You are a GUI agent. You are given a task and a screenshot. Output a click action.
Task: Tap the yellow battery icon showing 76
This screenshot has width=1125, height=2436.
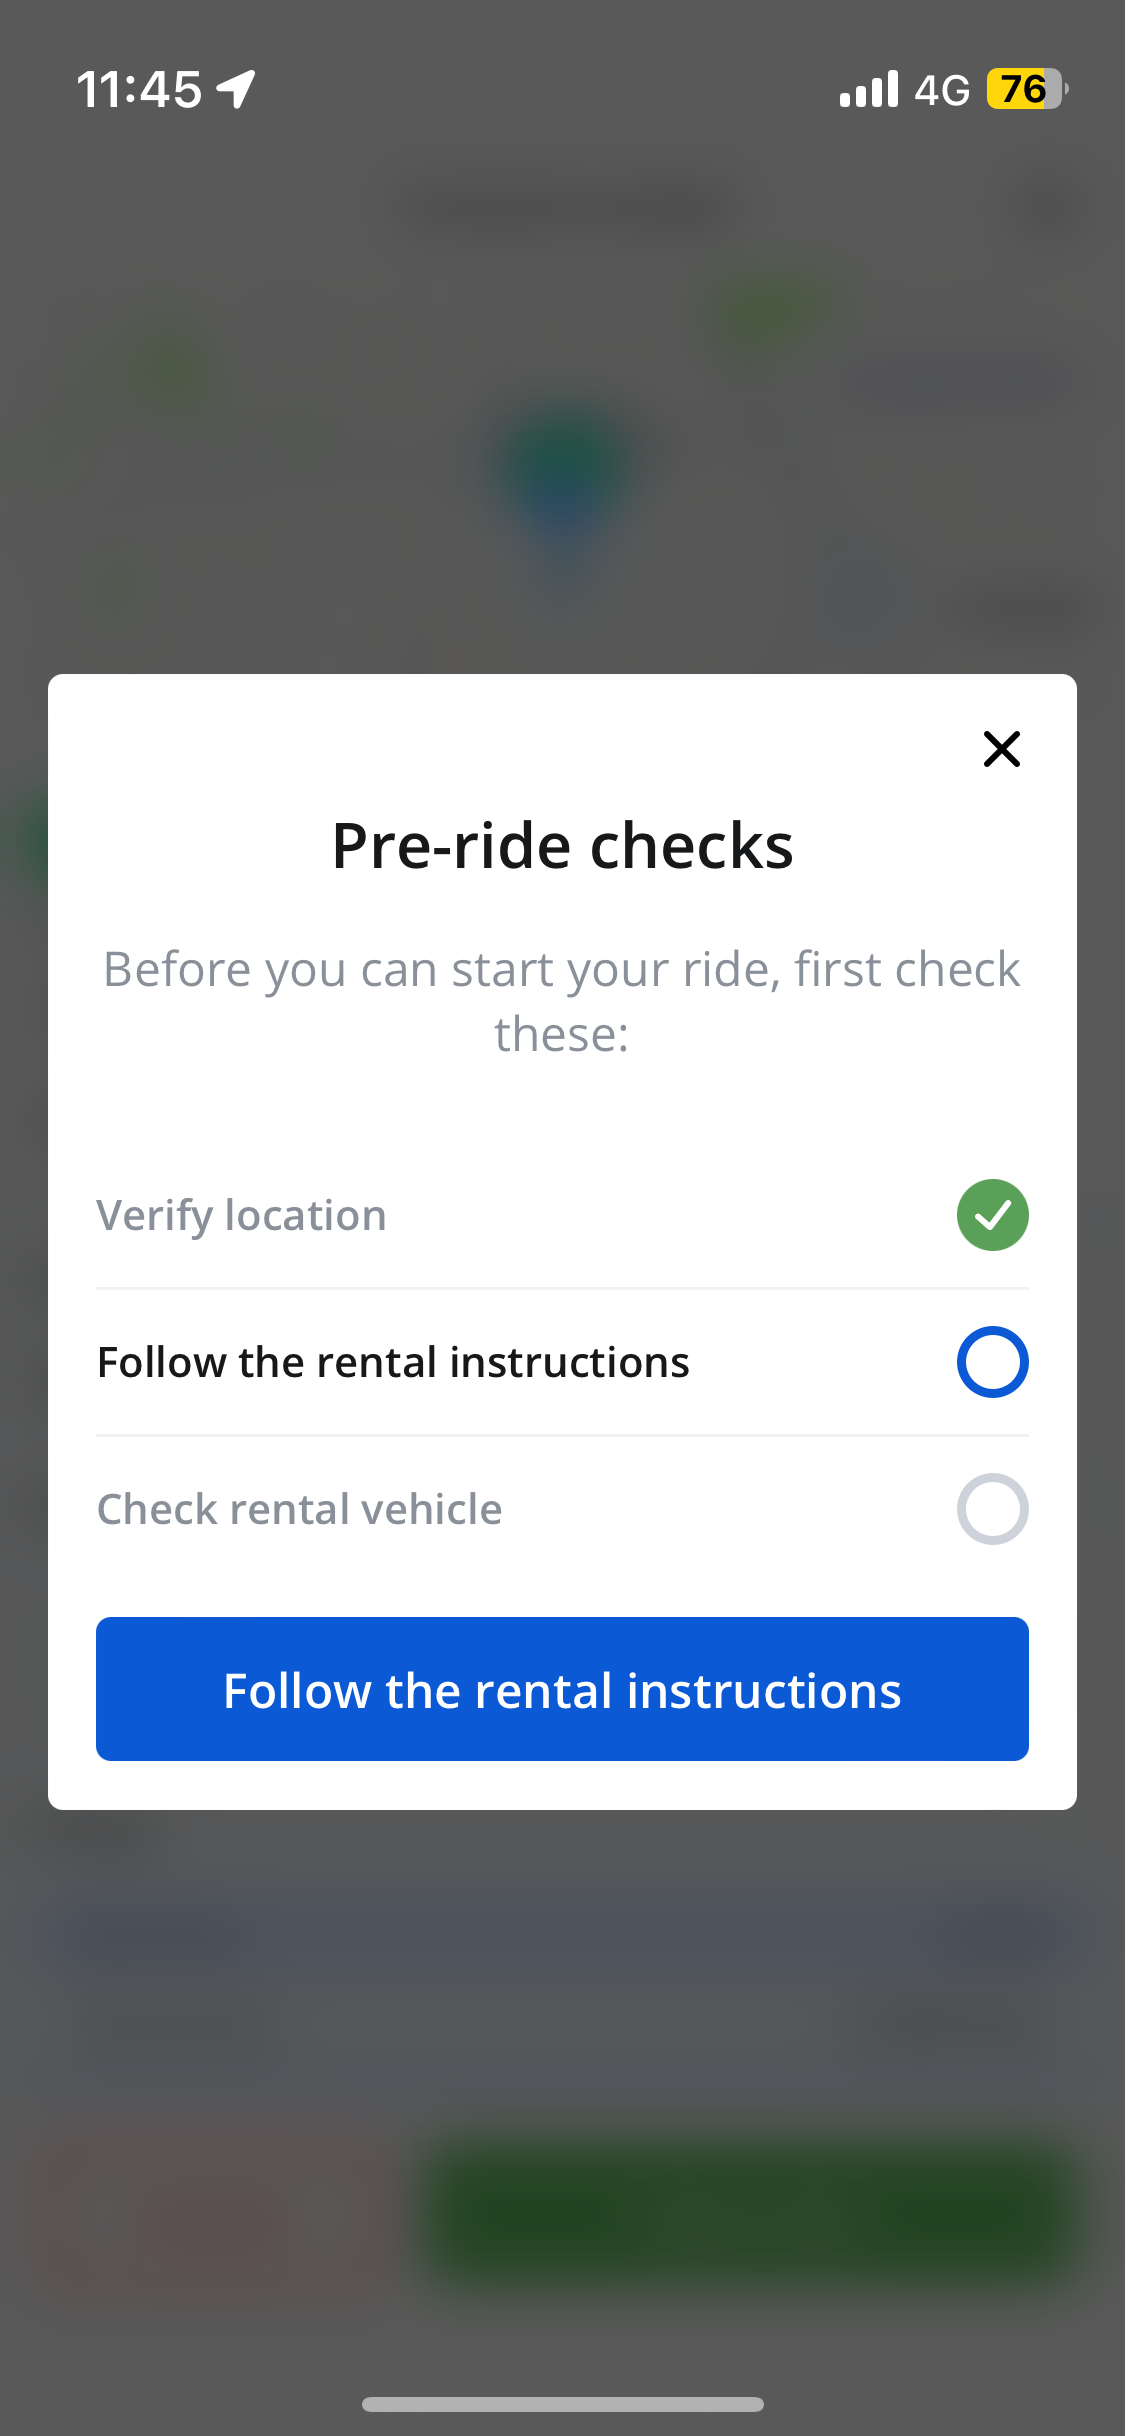click(x=1027, y=89)
